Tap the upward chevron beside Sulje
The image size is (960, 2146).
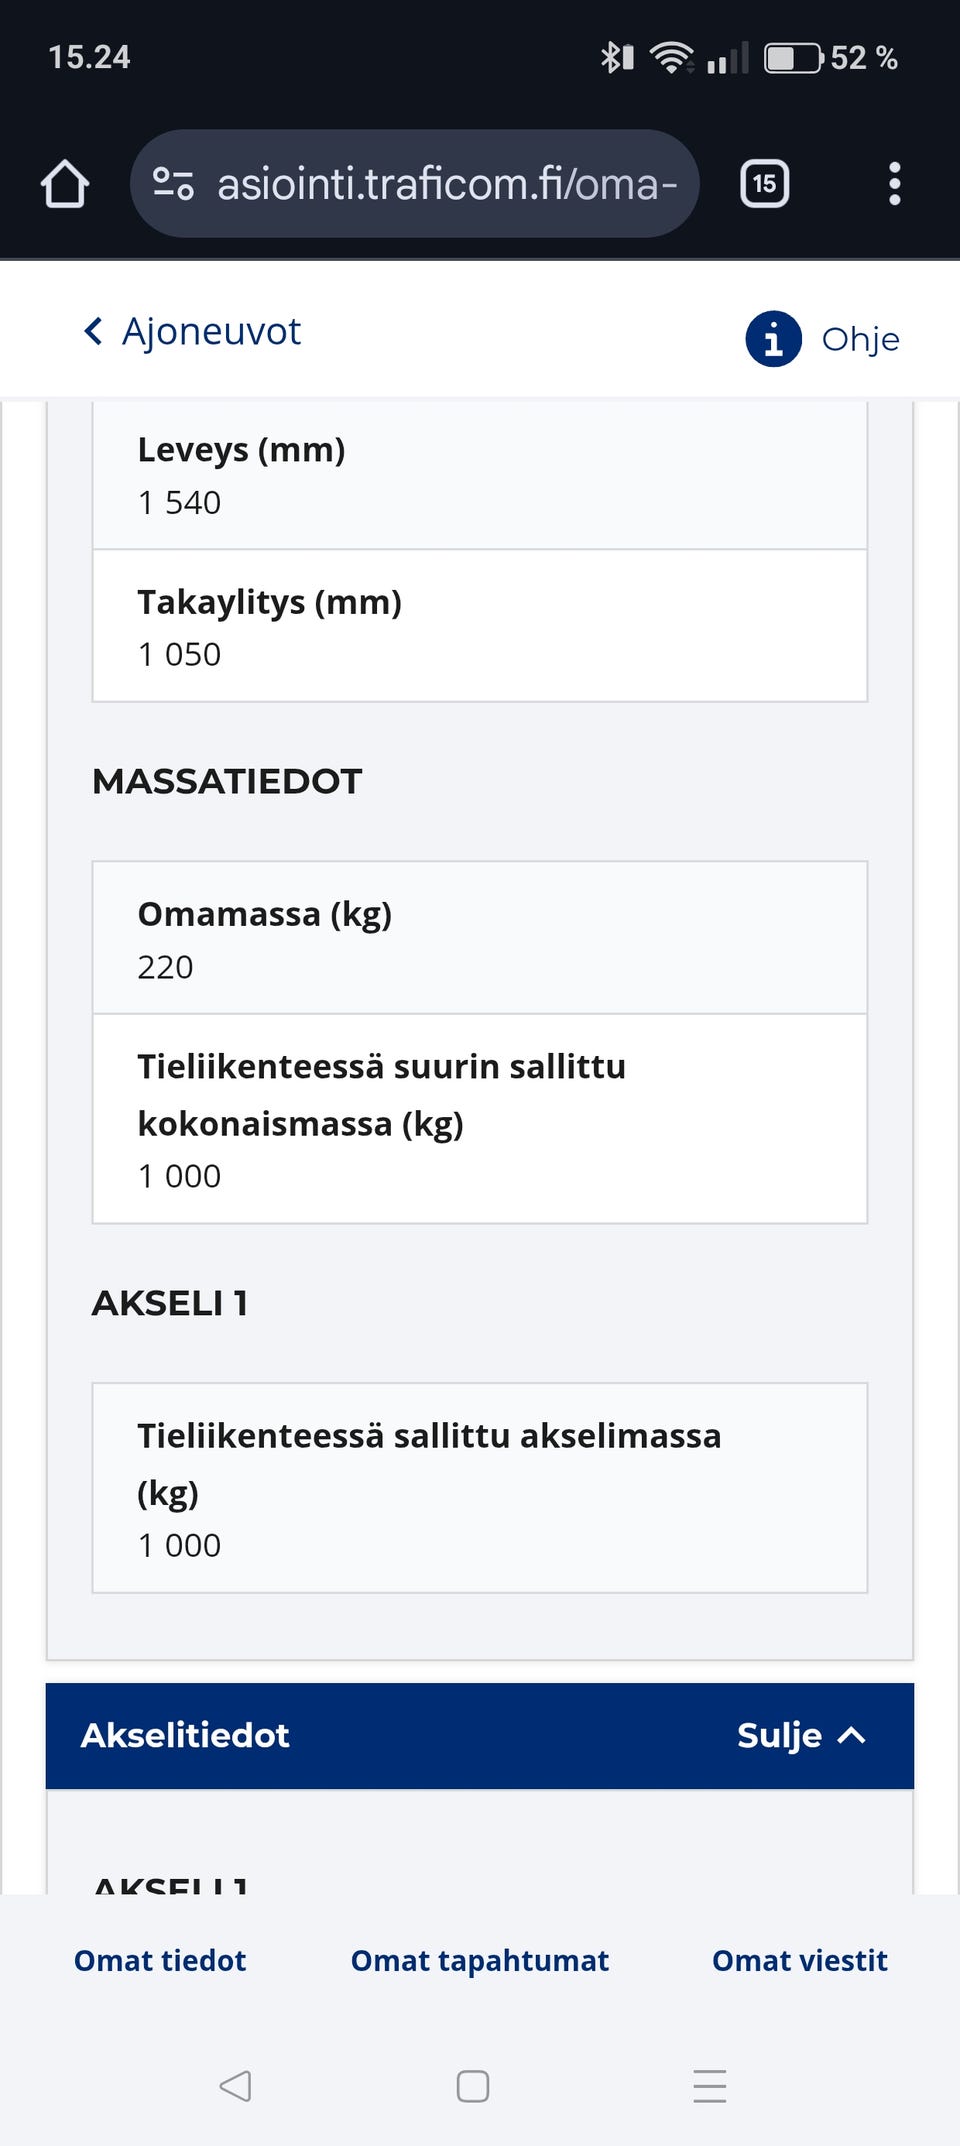click(x=852, y=1736)
